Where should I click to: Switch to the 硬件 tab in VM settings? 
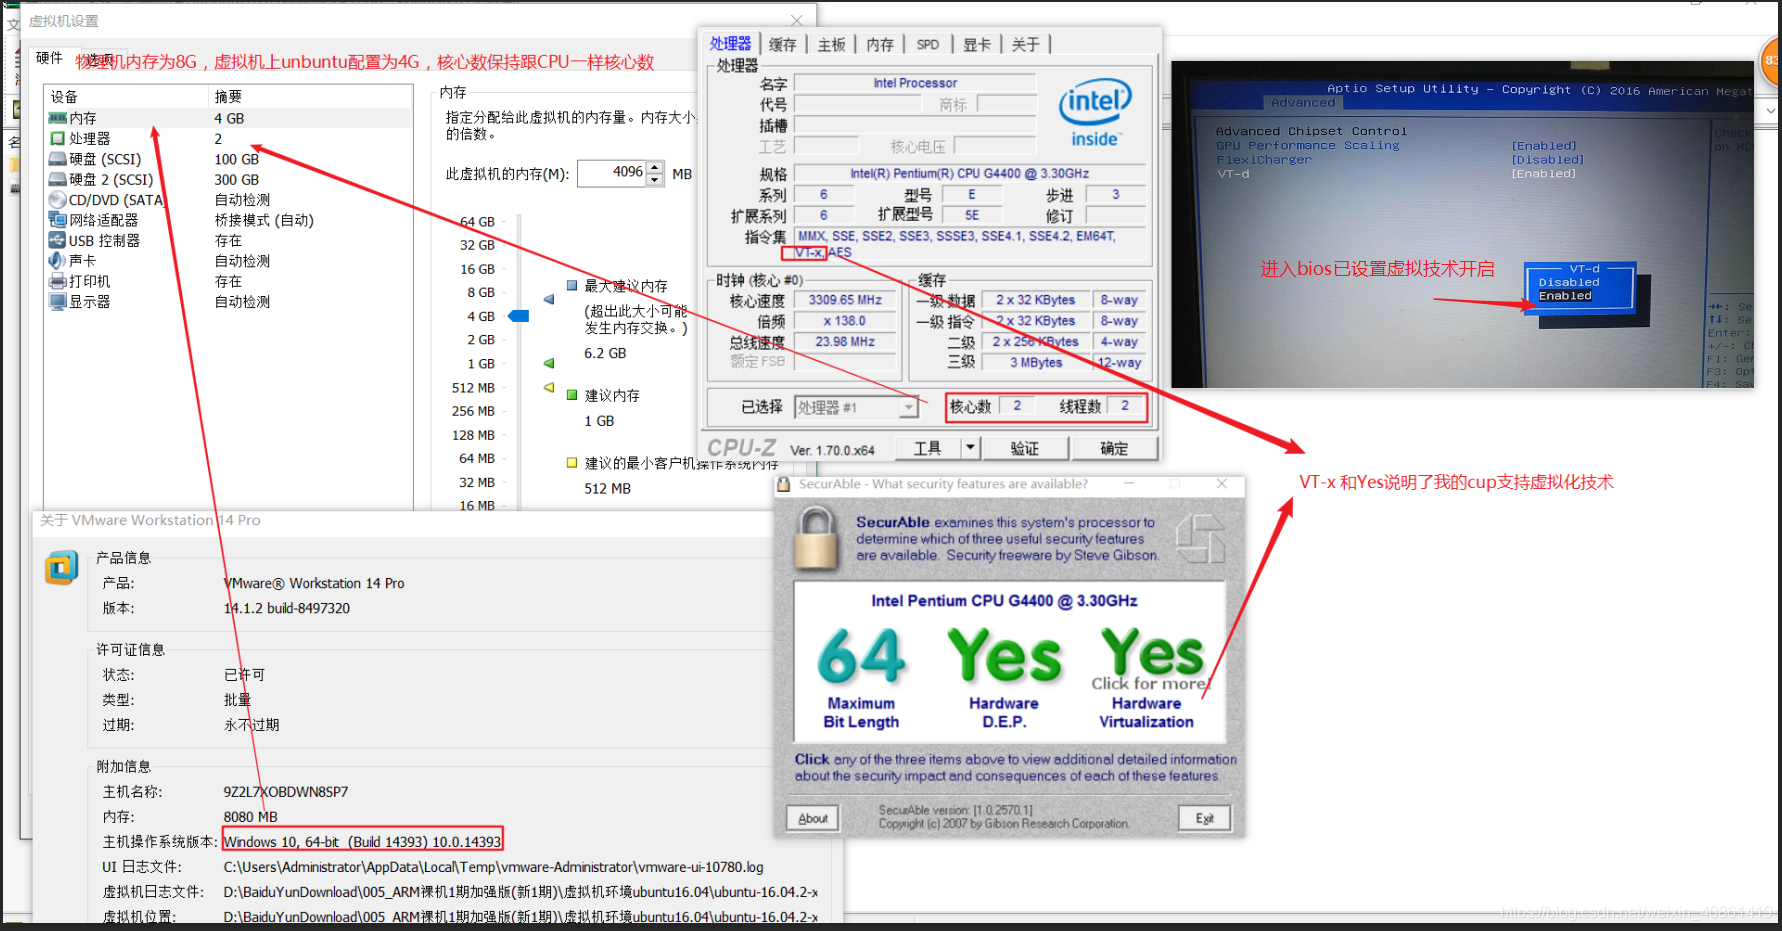pos(50,58)
